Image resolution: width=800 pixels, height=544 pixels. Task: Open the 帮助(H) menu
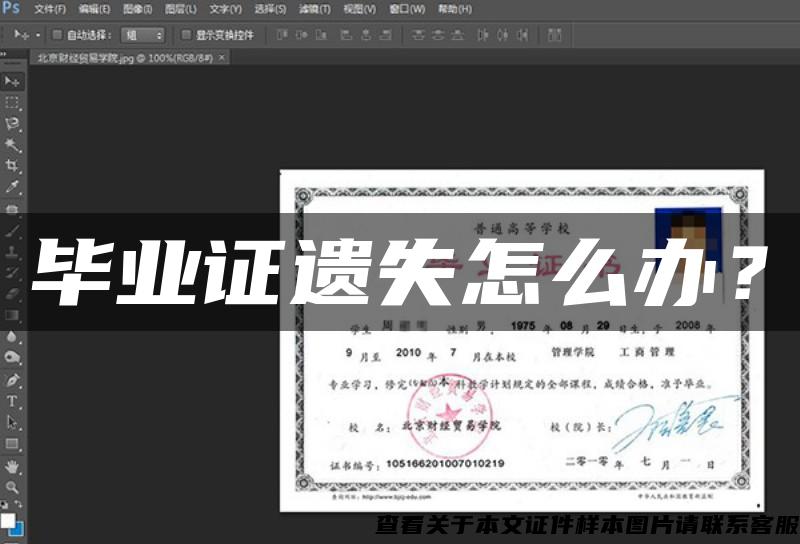click(x=455, y=9)
